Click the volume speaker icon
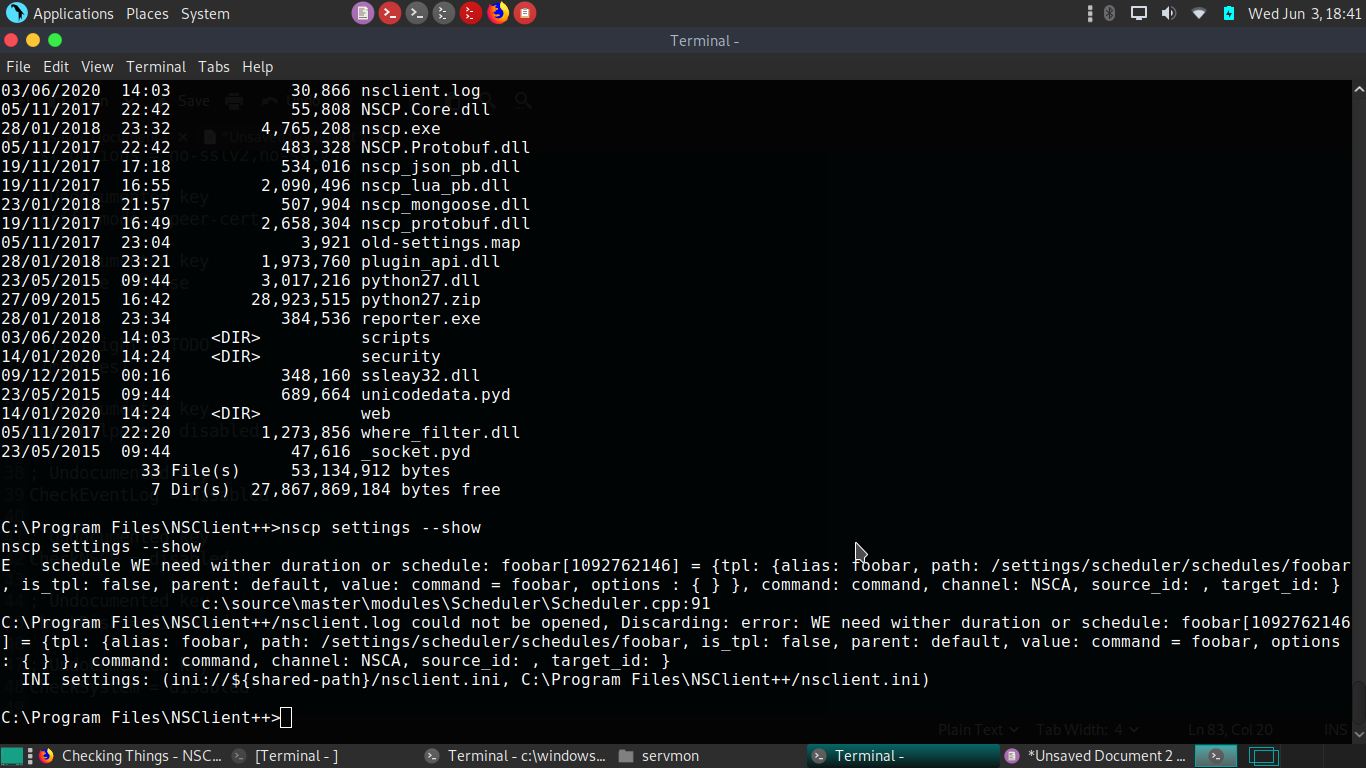 pos(1168,13)
